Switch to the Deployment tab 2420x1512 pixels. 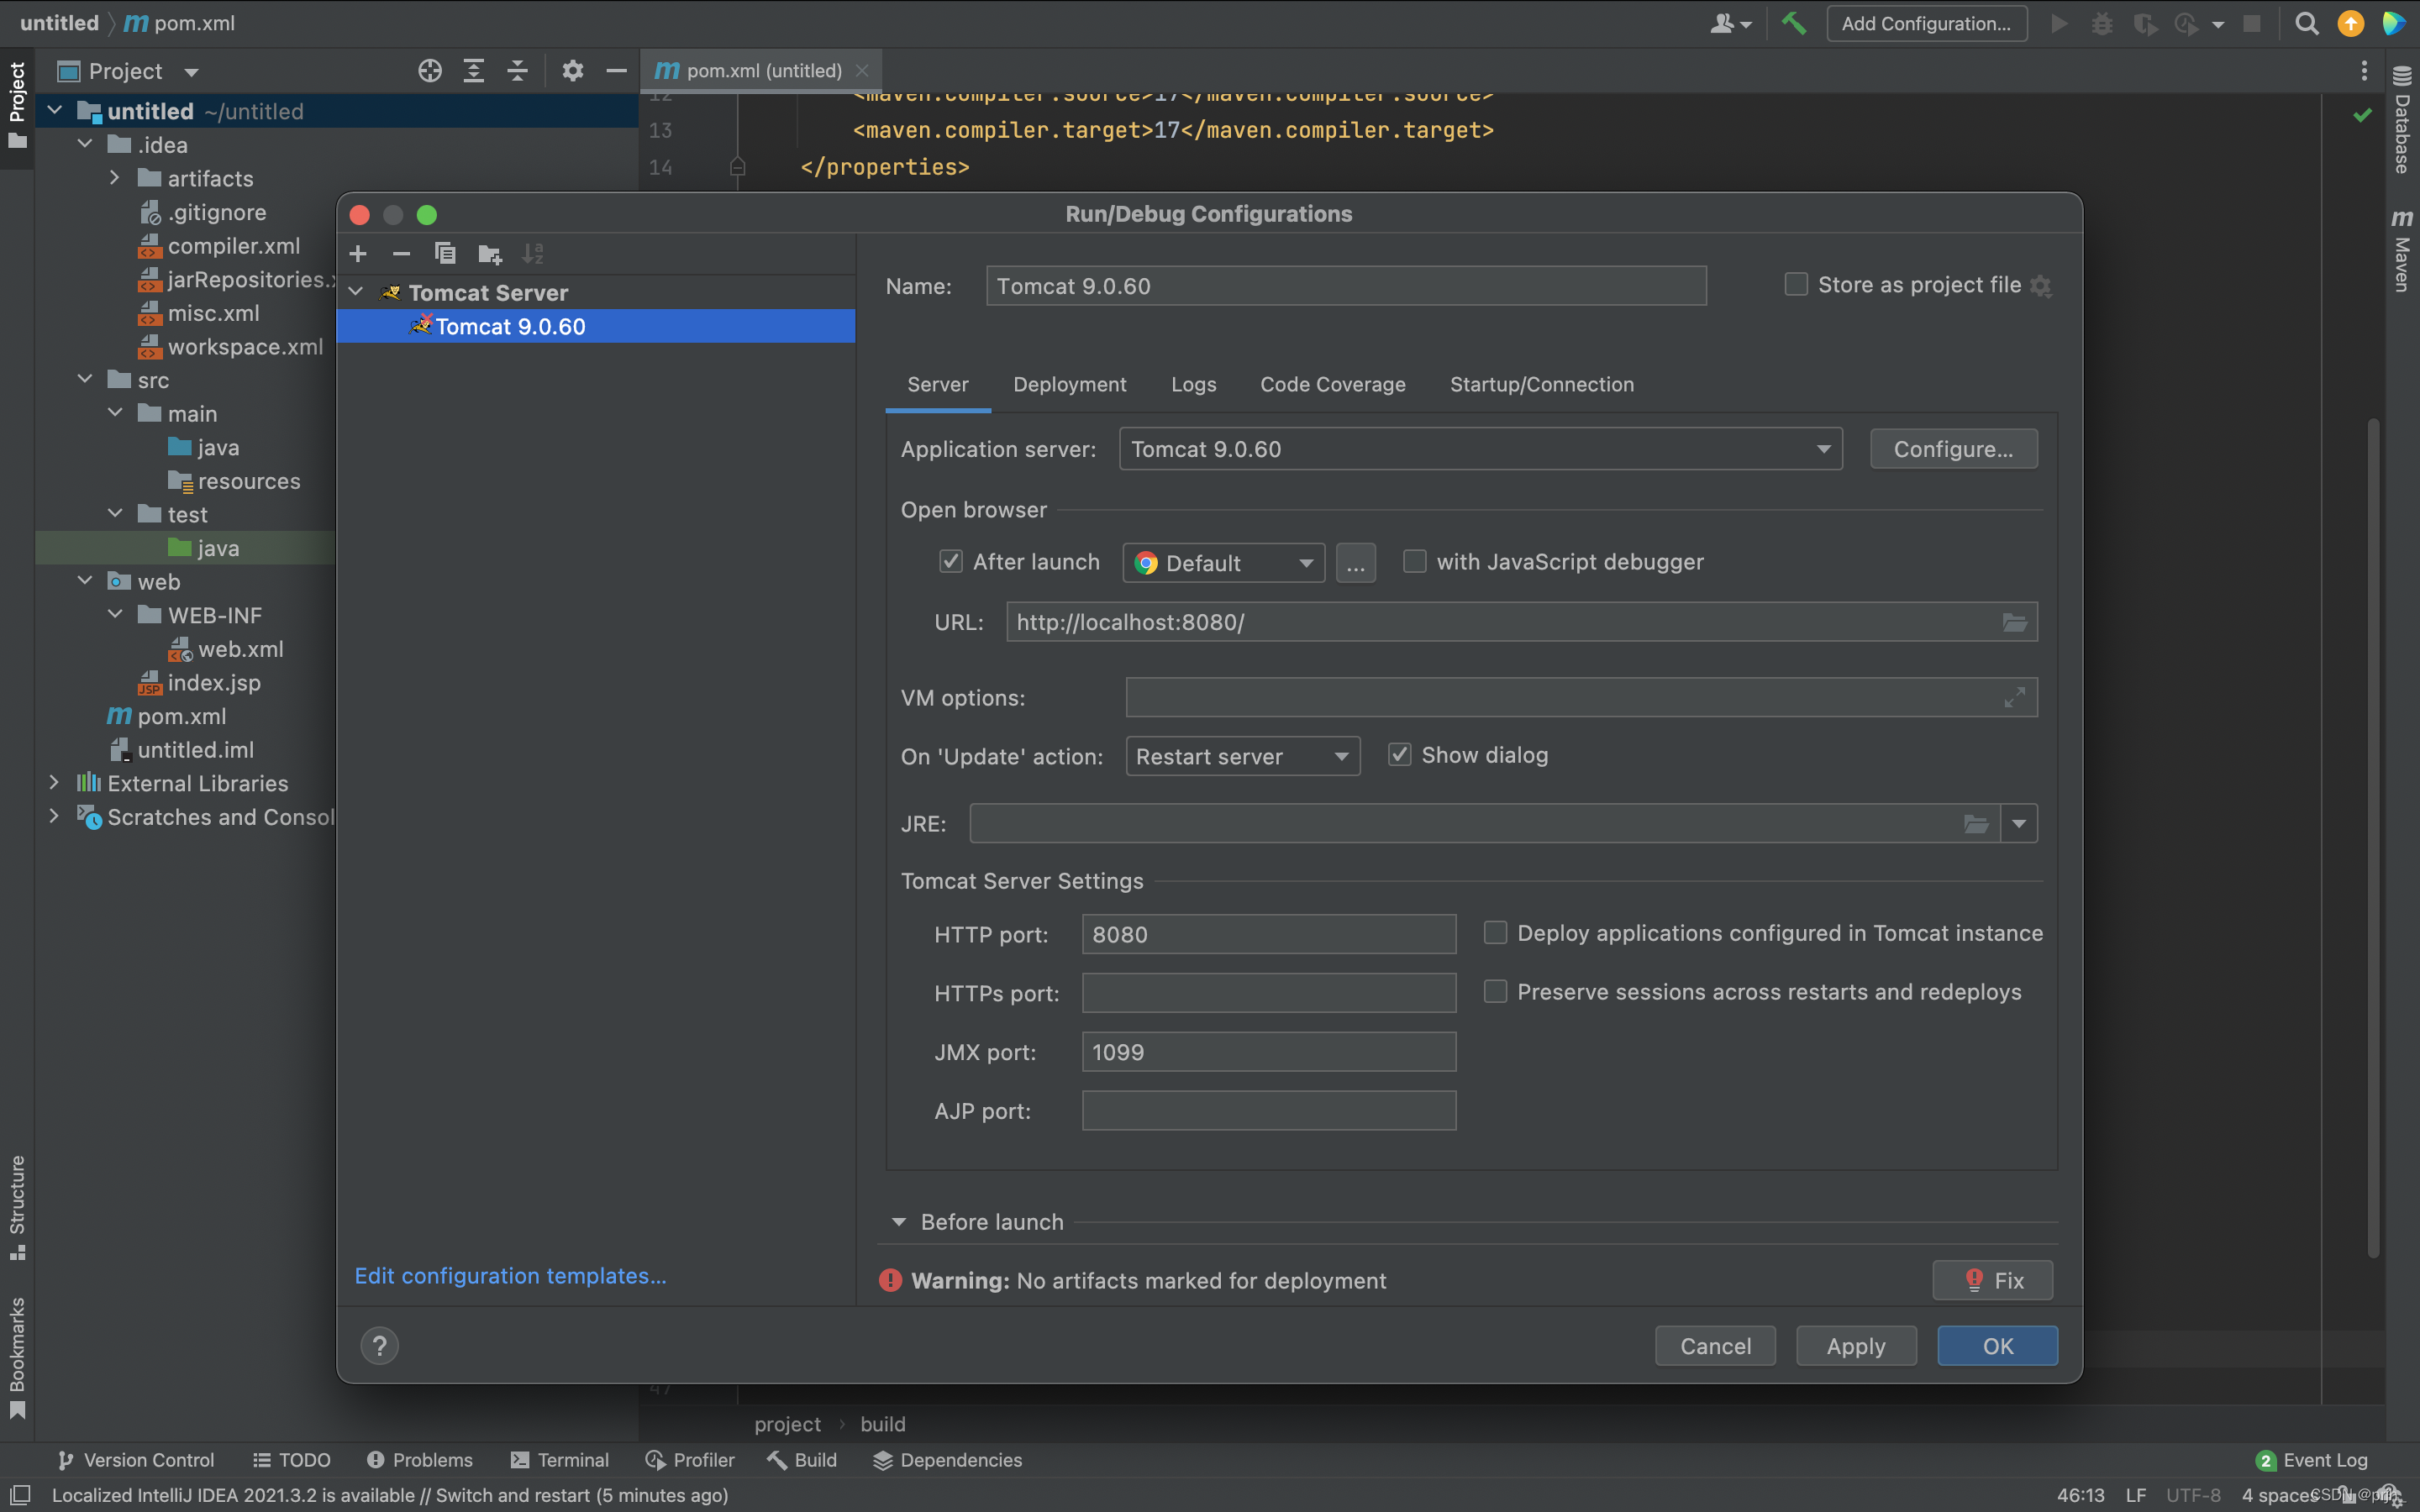[x=1070, y=385]
